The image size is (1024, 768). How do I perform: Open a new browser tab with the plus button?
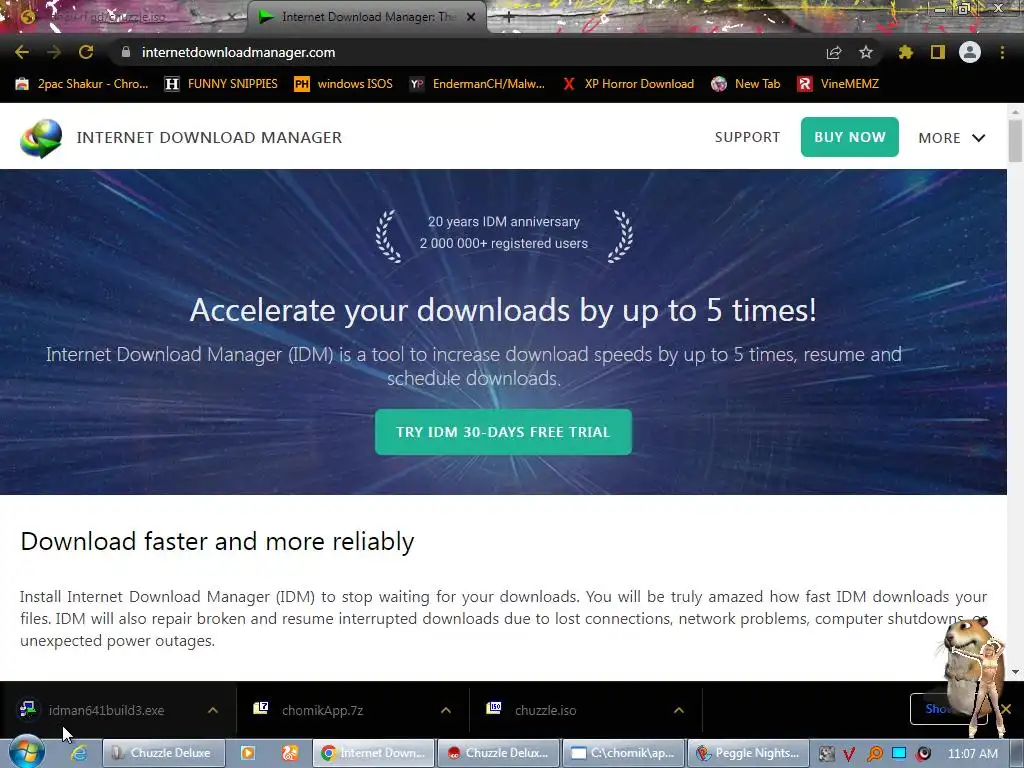508,17
